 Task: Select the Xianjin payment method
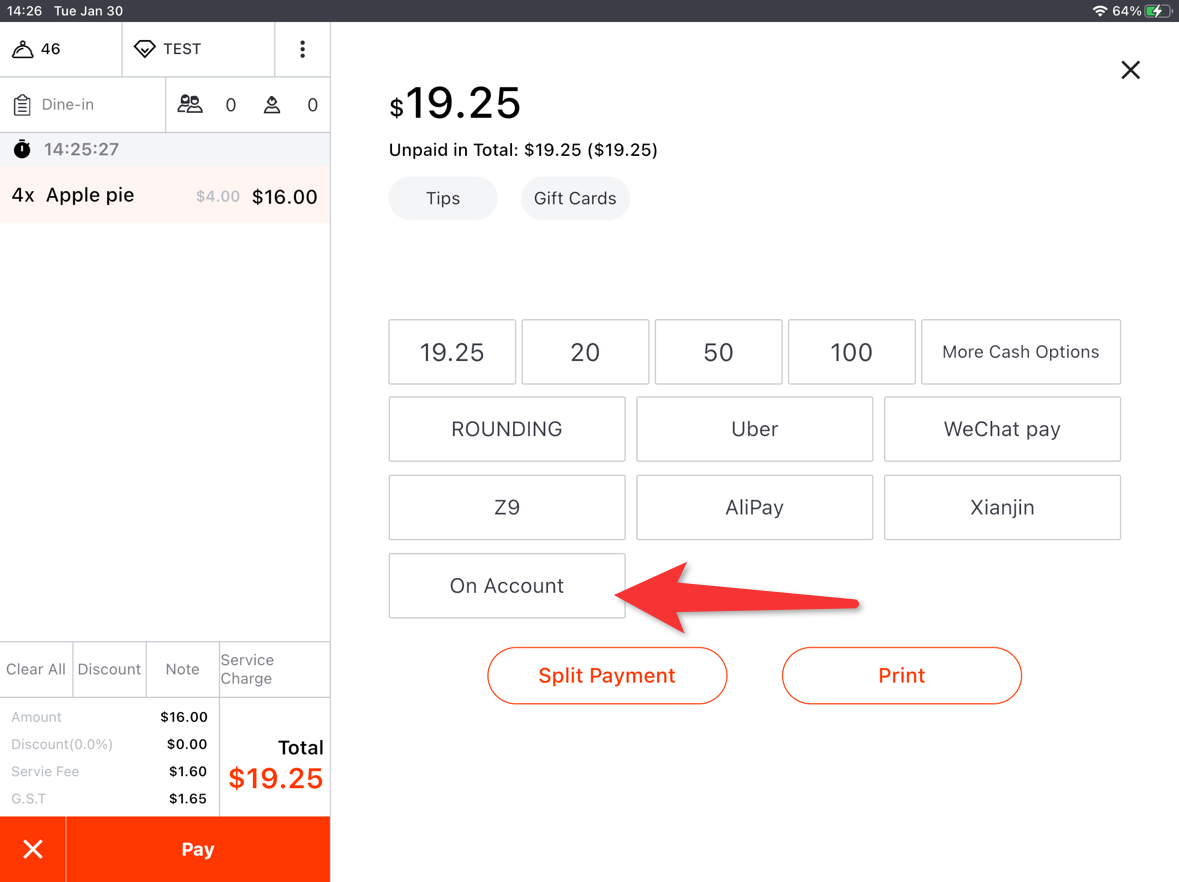coord(1002,508)
